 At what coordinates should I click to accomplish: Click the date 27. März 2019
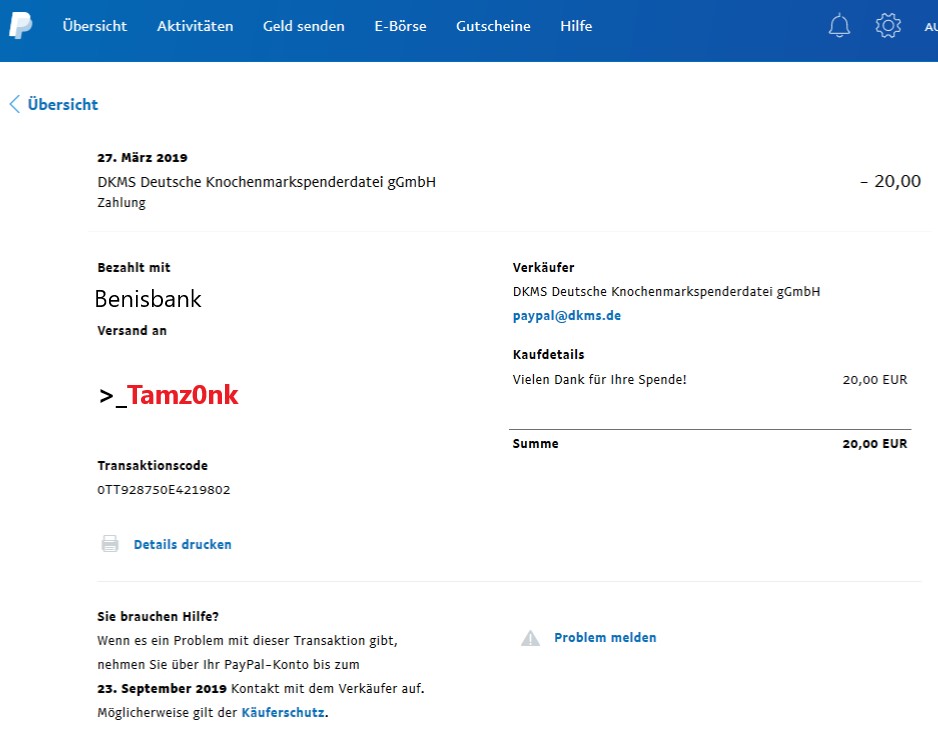pos(142,157)
